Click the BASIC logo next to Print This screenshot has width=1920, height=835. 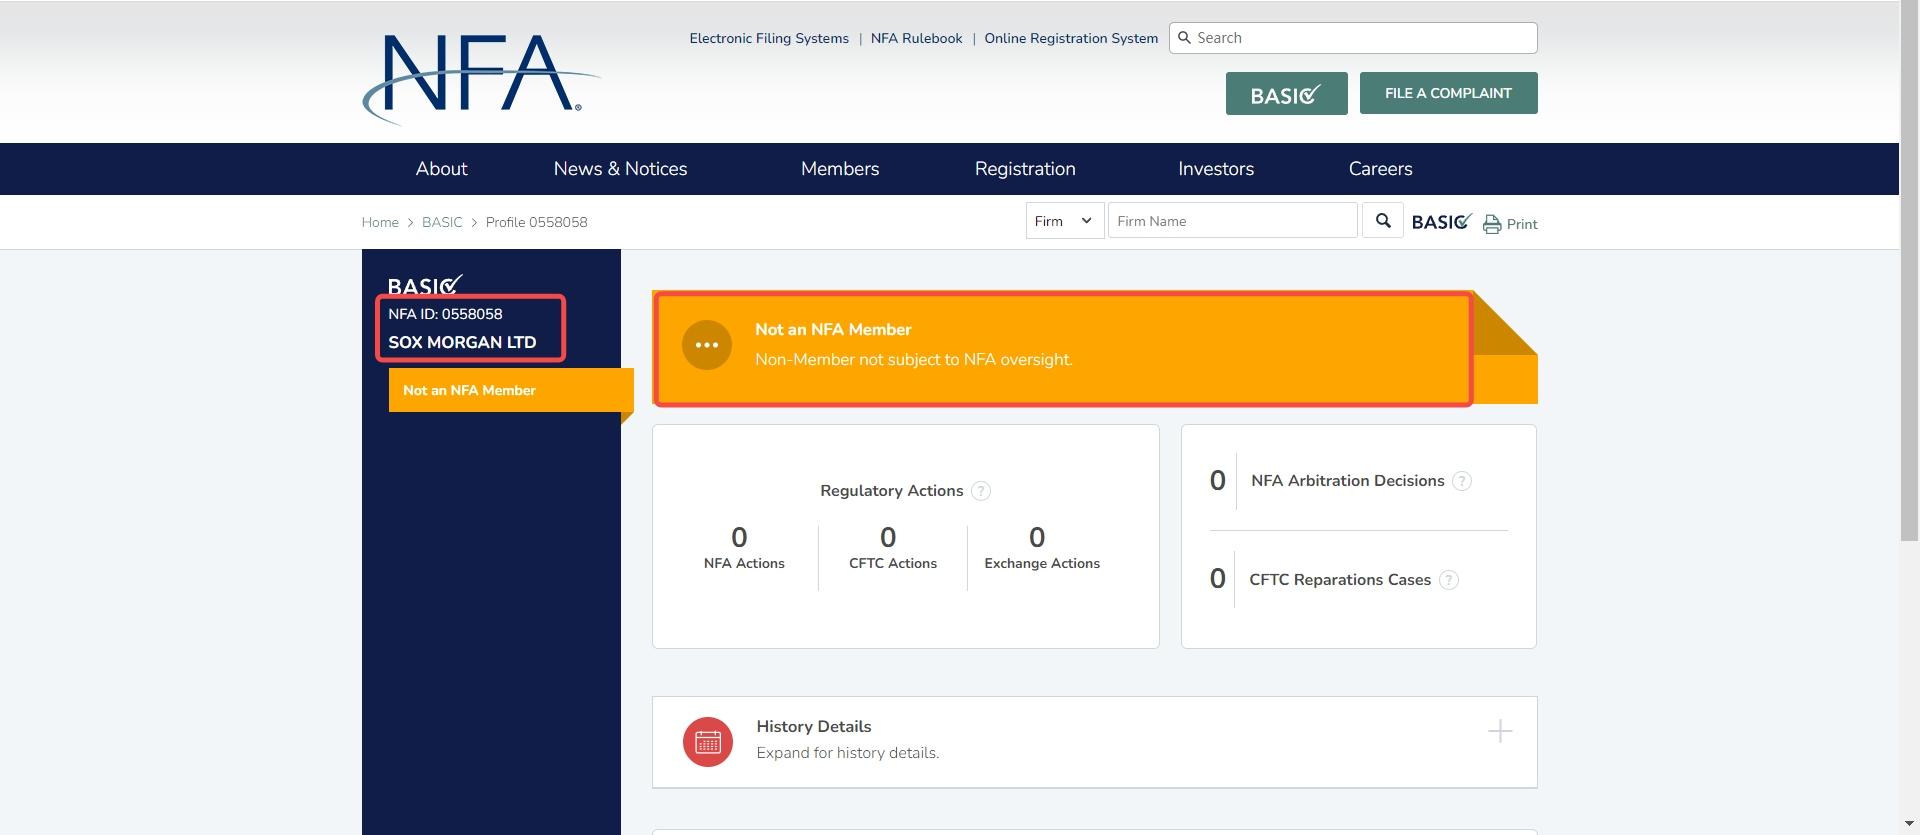click(1441, 222)
